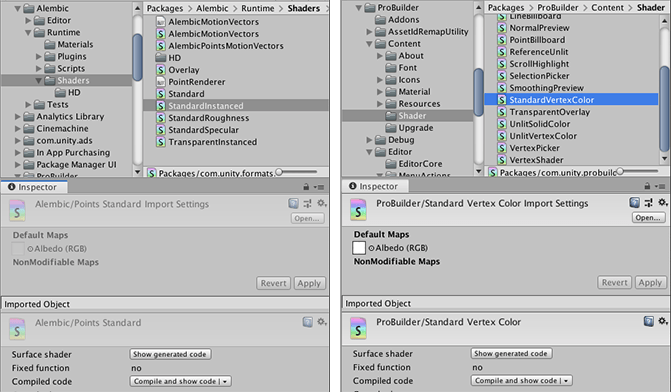Select the StandardRoughness shader icon

tap(160, 118)
